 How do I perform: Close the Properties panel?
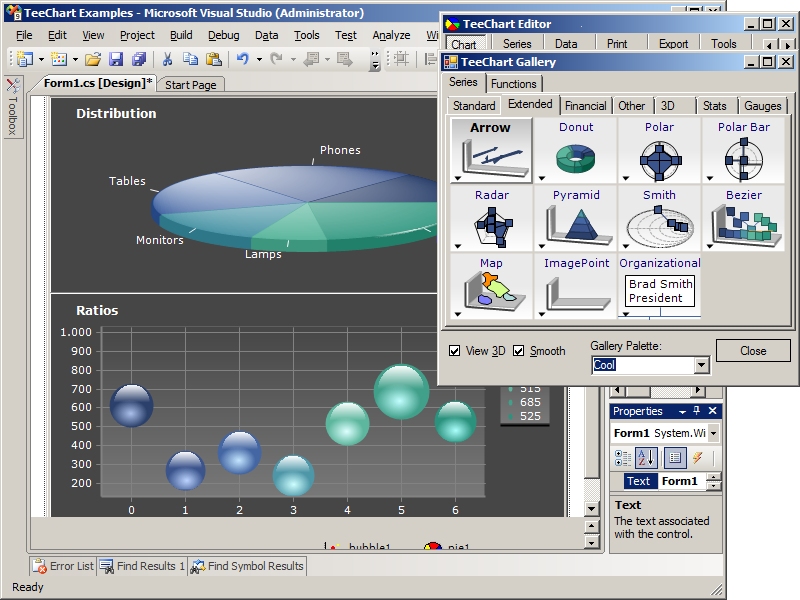[713, 411]
